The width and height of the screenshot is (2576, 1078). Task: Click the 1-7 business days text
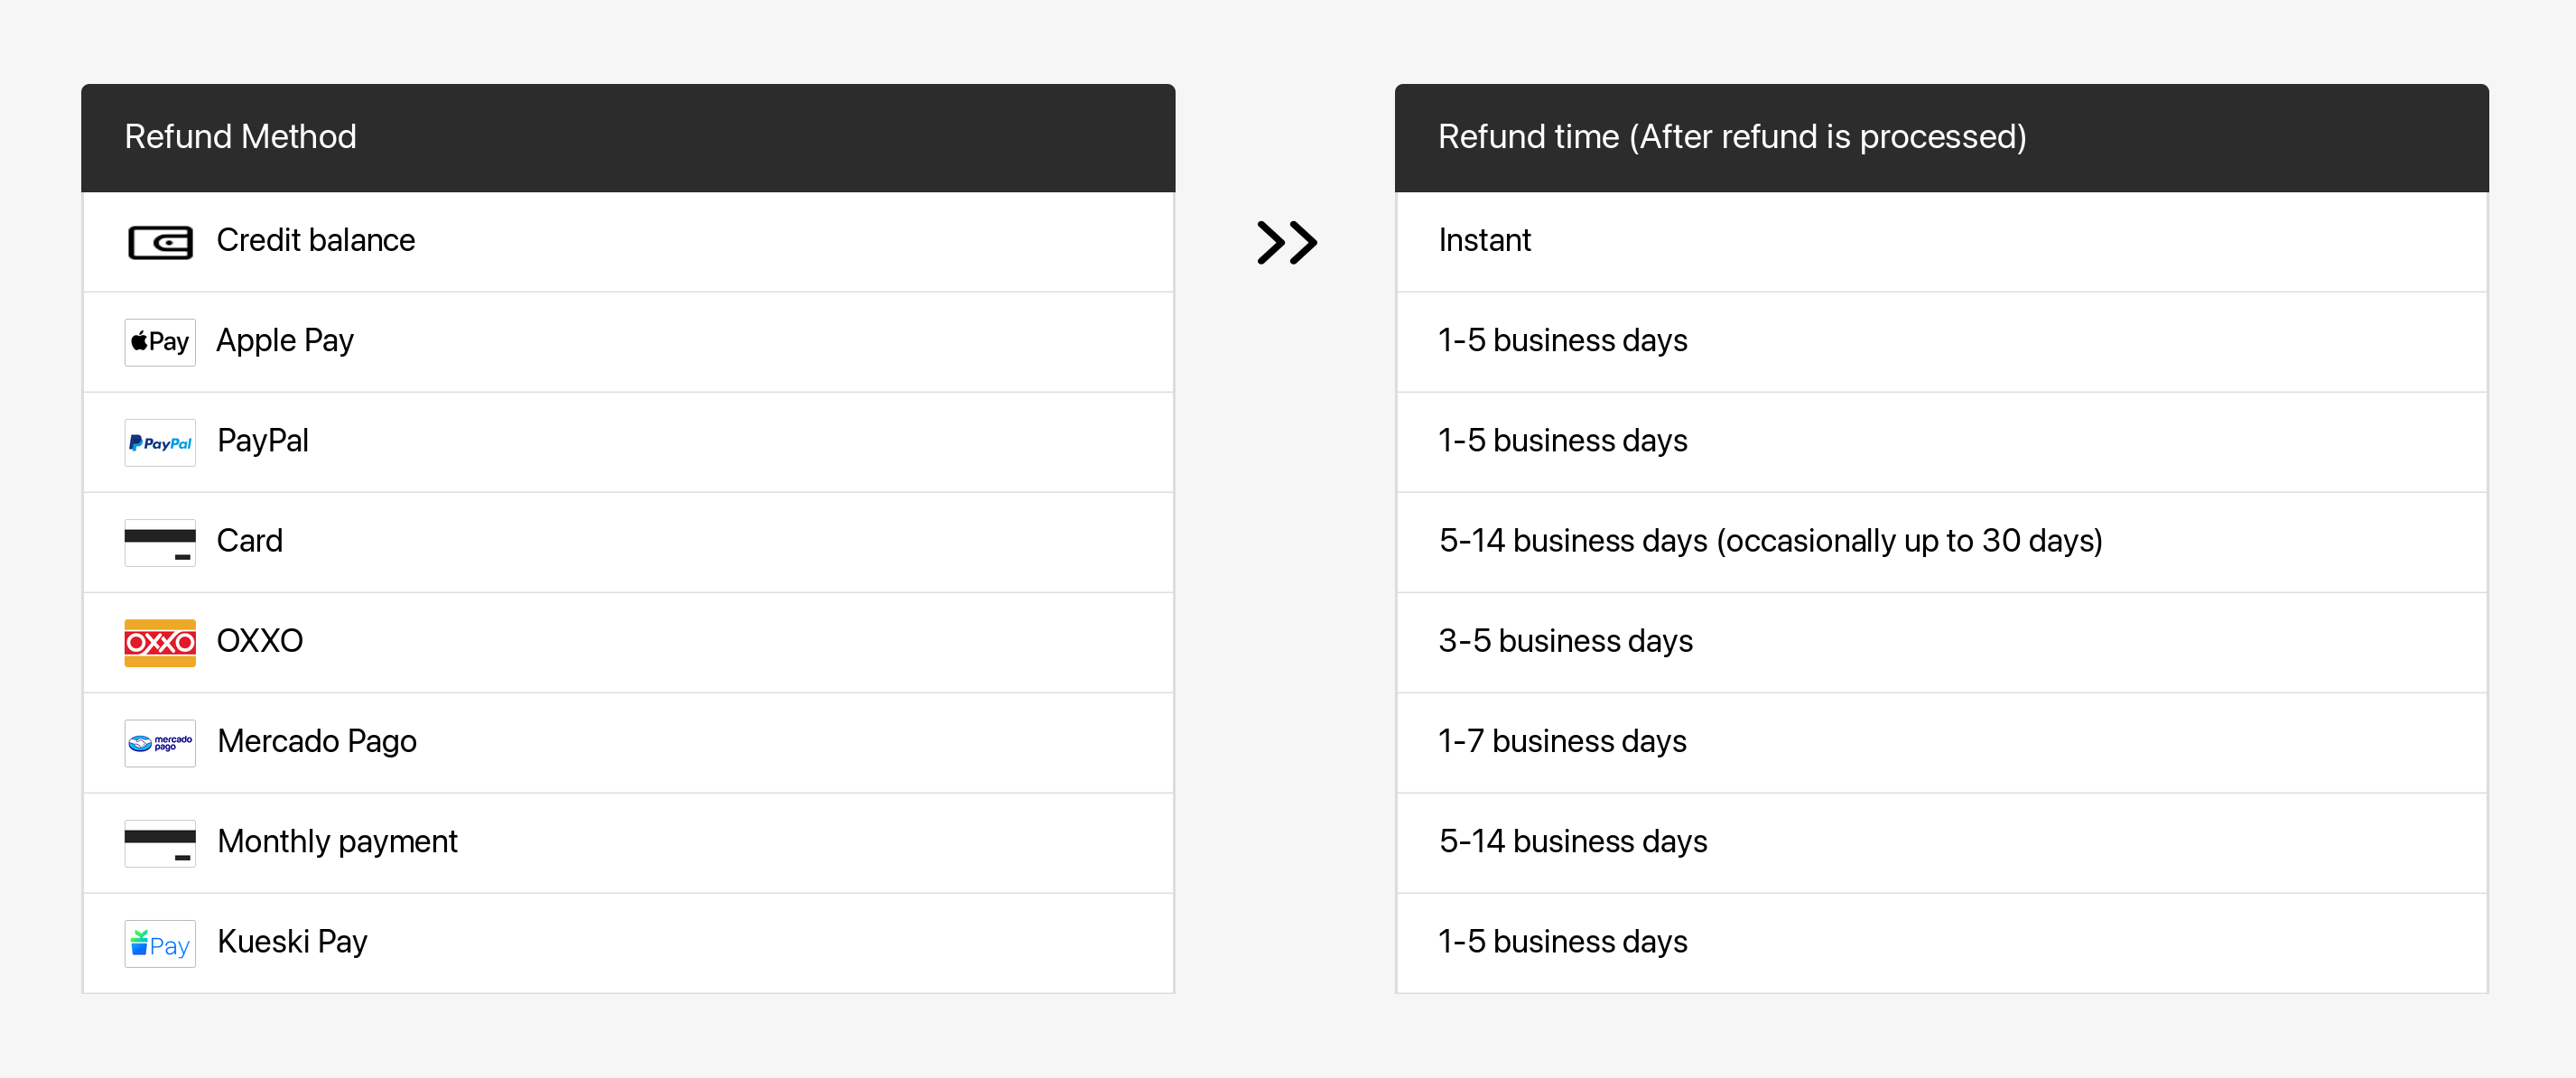point(1562,742)
